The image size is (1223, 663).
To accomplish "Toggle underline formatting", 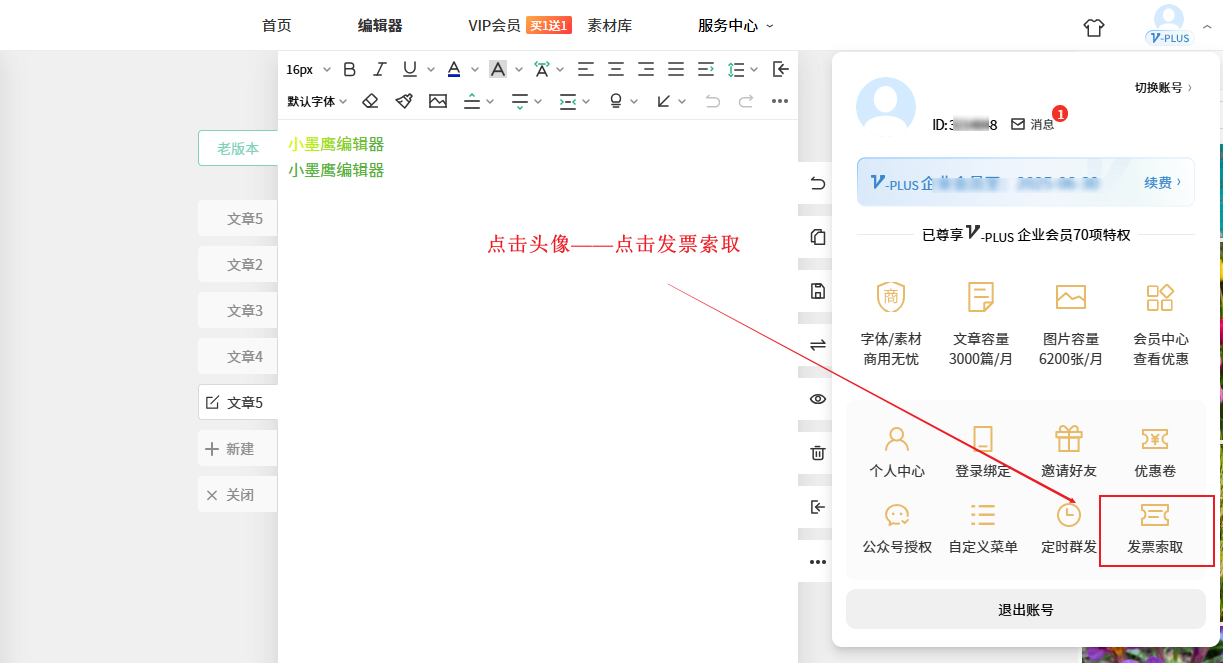I will pos(410,69).
